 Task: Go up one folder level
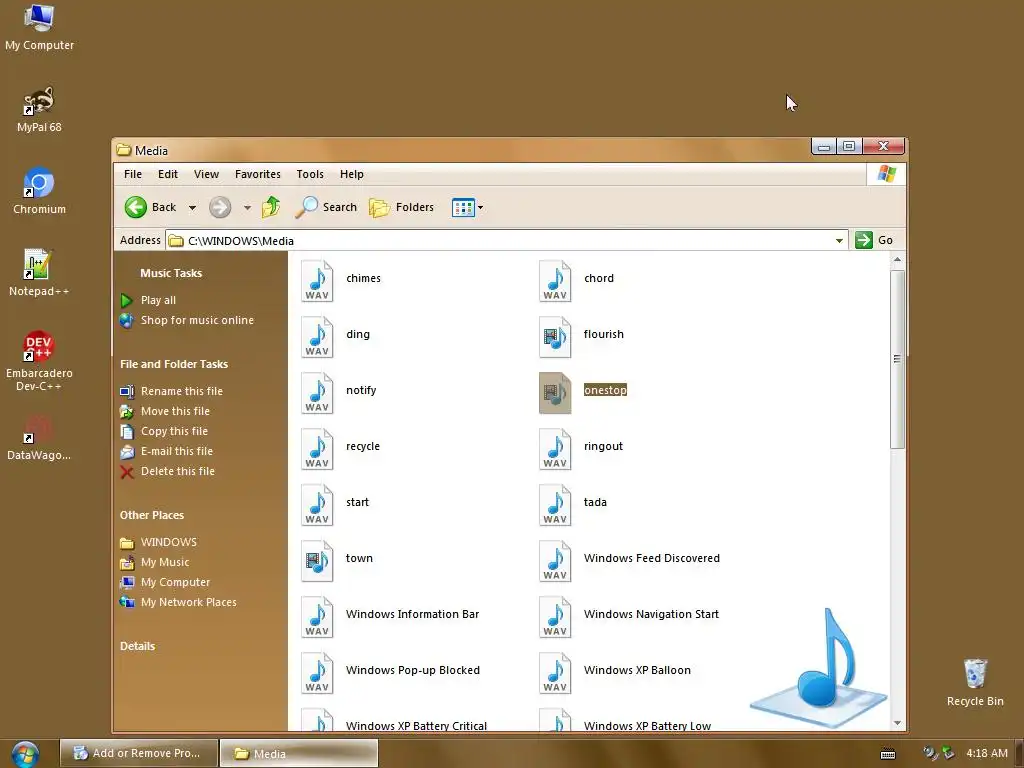(270, 207)
